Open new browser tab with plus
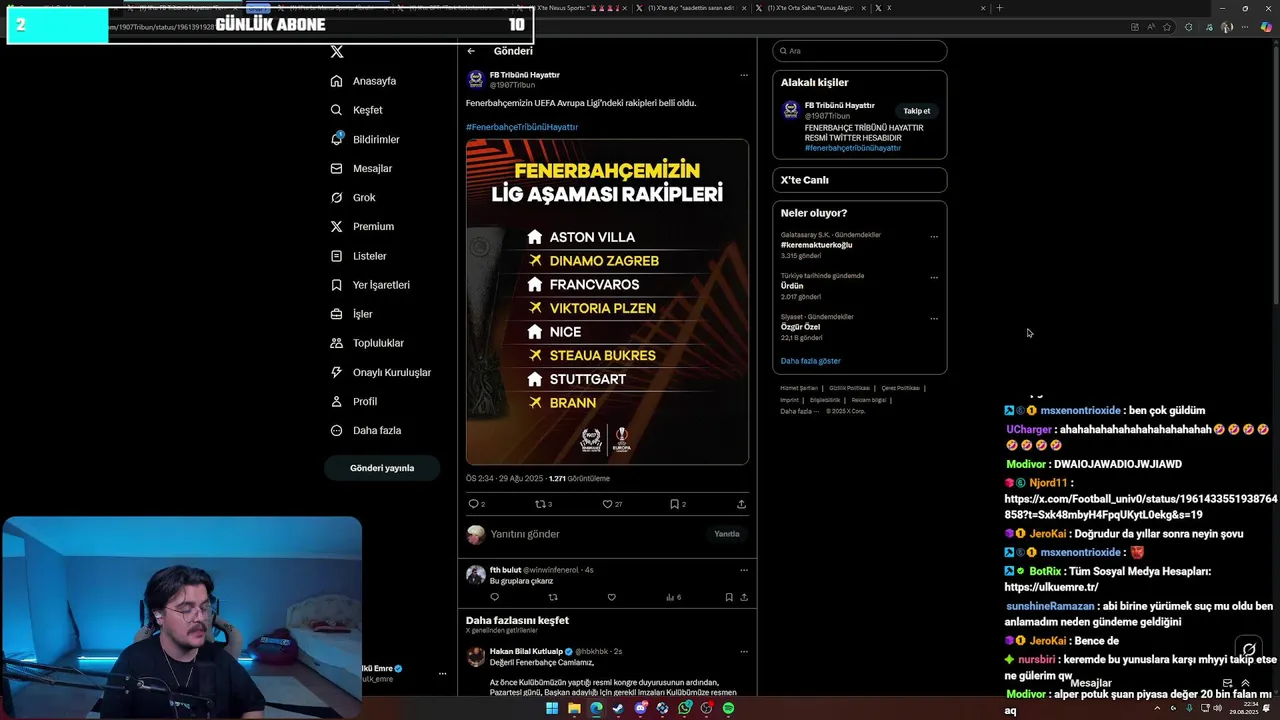Screen dimensions: 1280x720 [x=999, y=8]
